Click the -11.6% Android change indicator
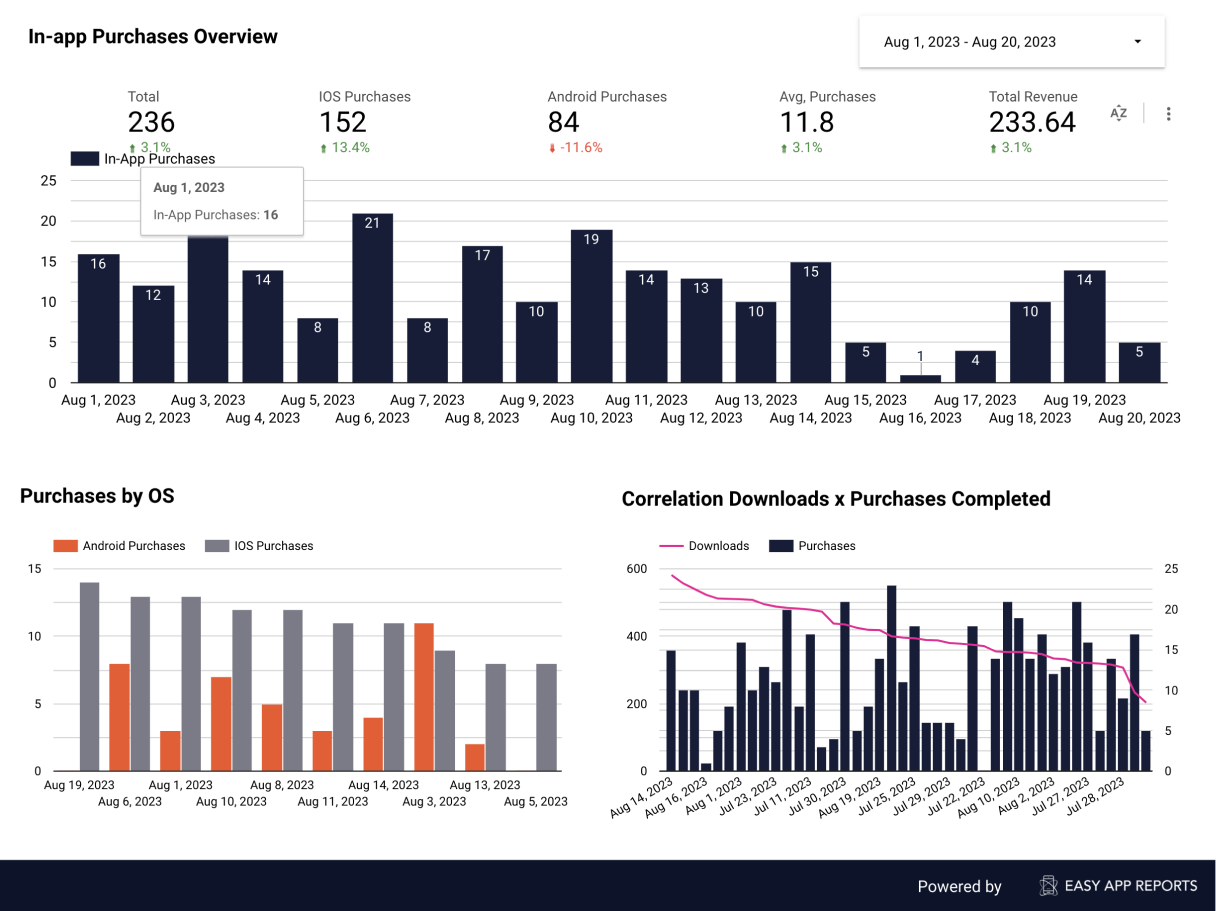The width and height of the screenshot is (1216, 911). pyautogui.click(x=575, y=148)
